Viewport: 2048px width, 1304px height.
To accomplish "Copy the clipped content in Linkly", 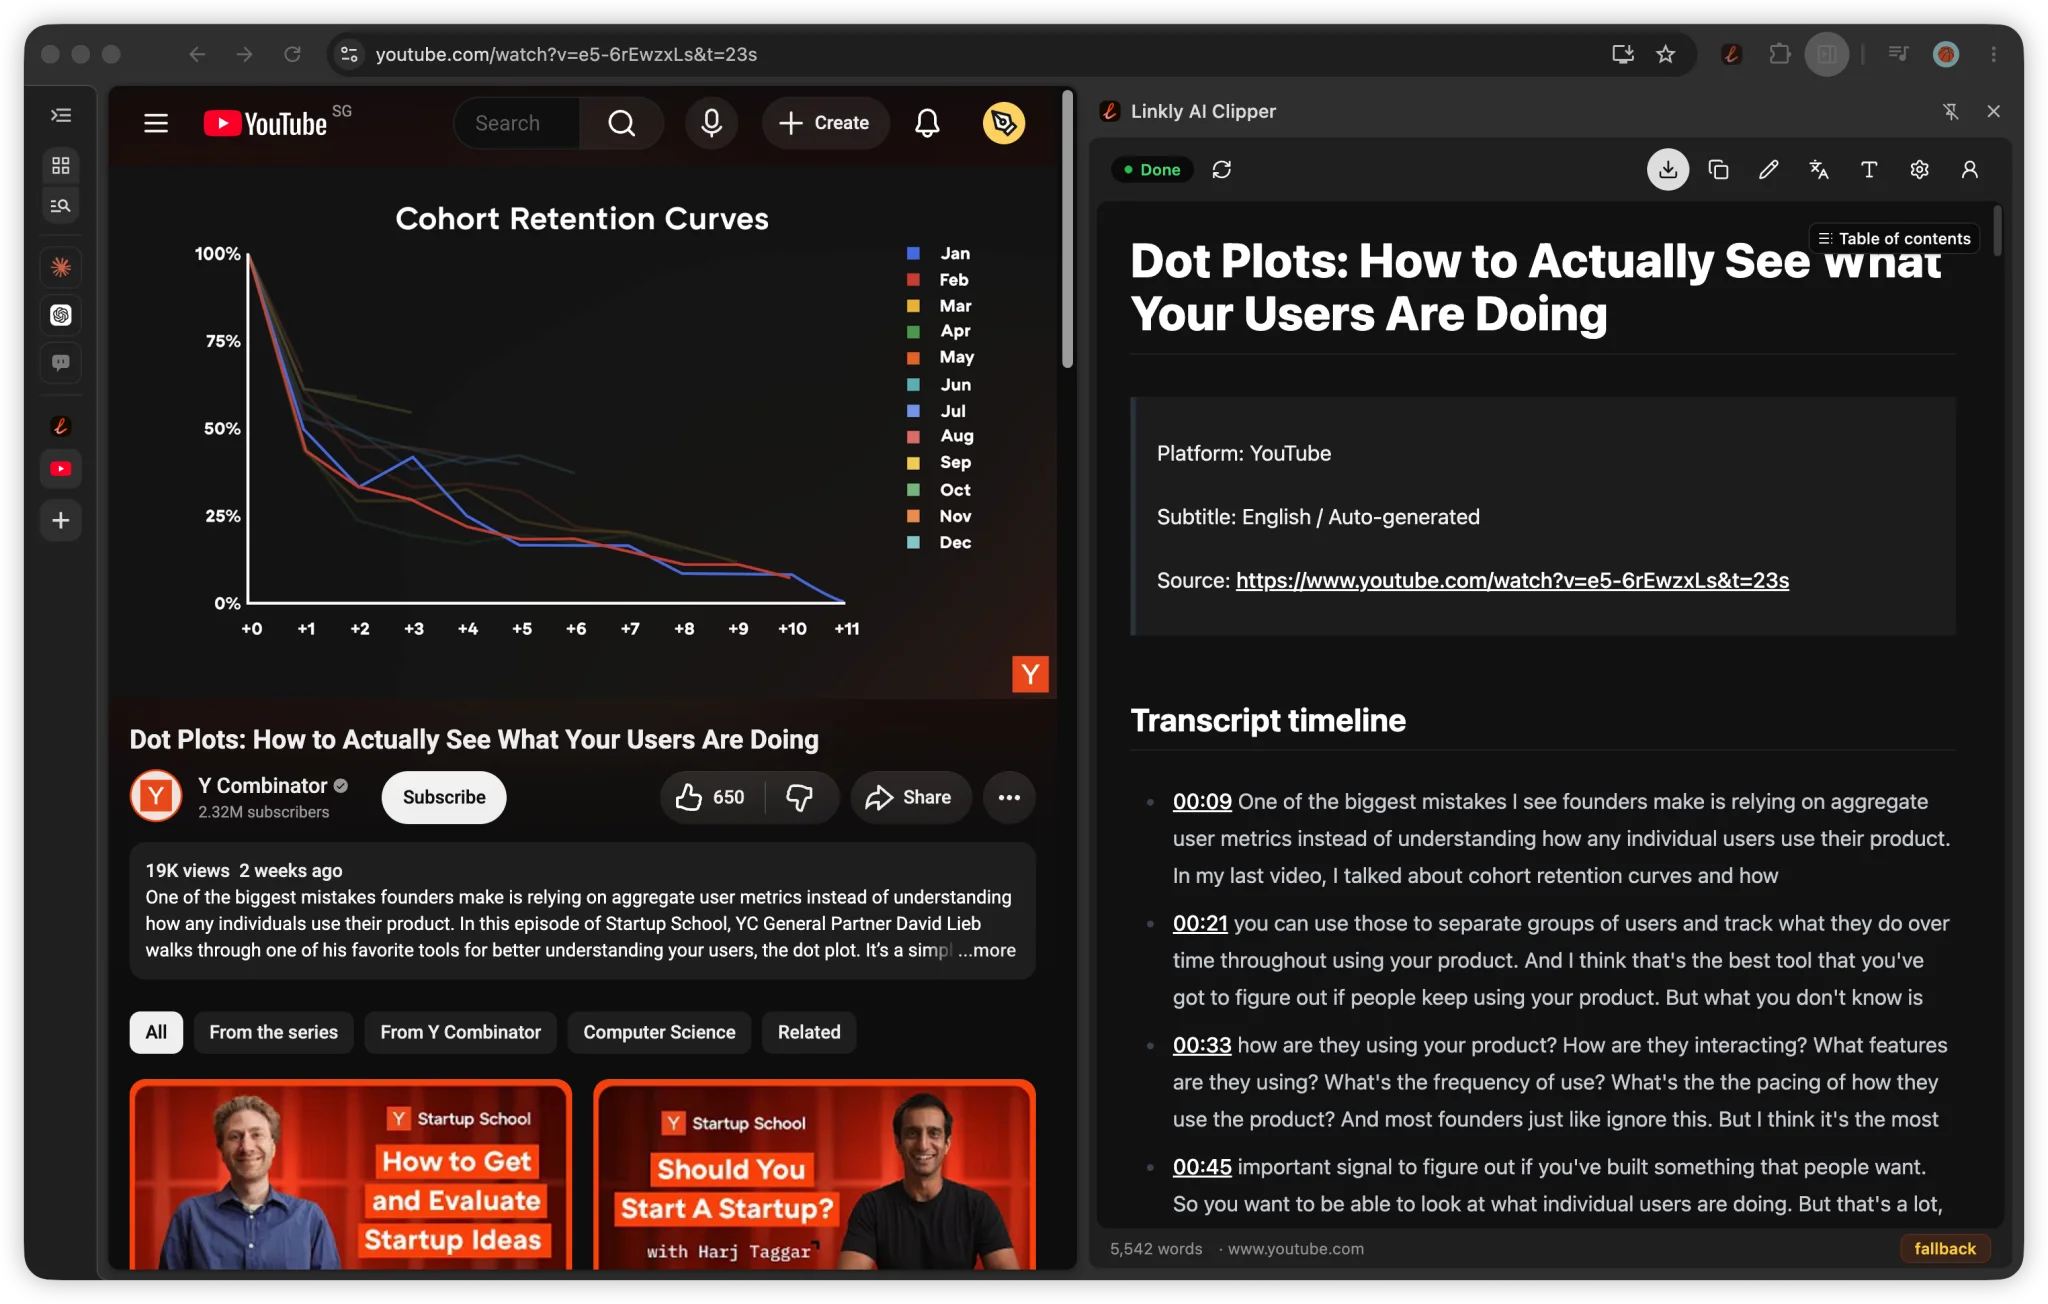I will pos(1718,170).
